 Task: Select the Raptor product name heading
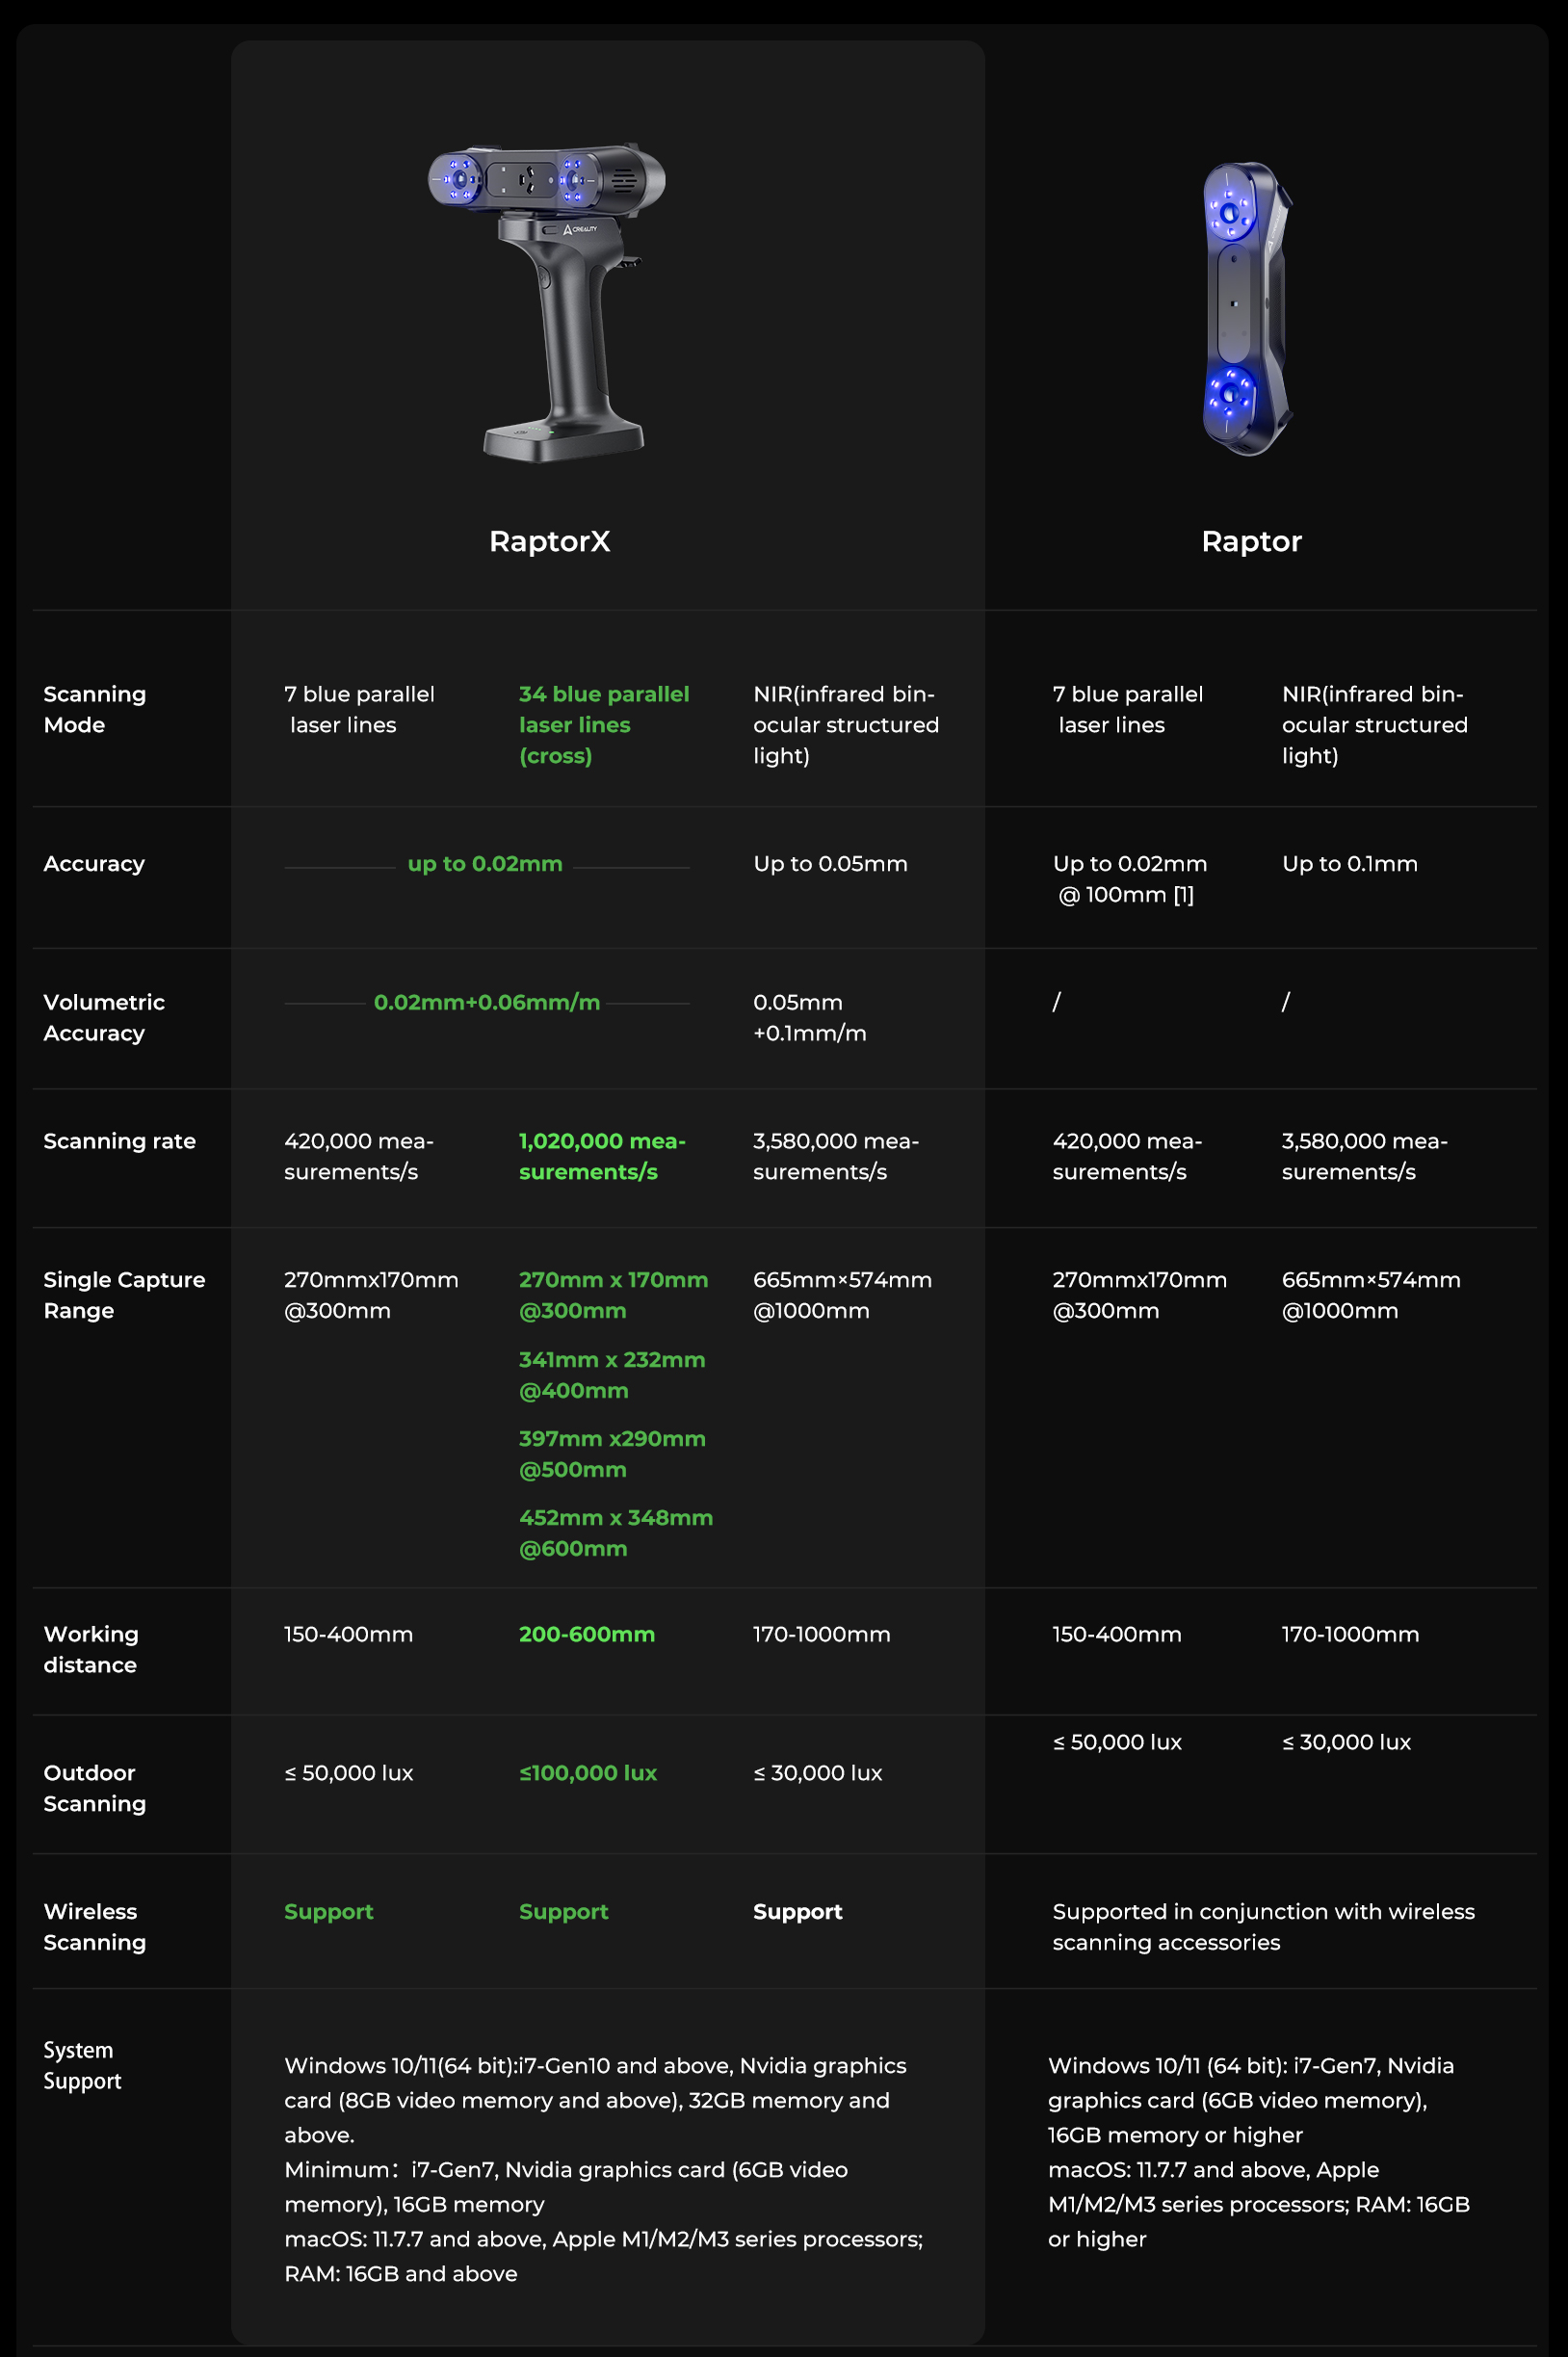click(1251, 541)
